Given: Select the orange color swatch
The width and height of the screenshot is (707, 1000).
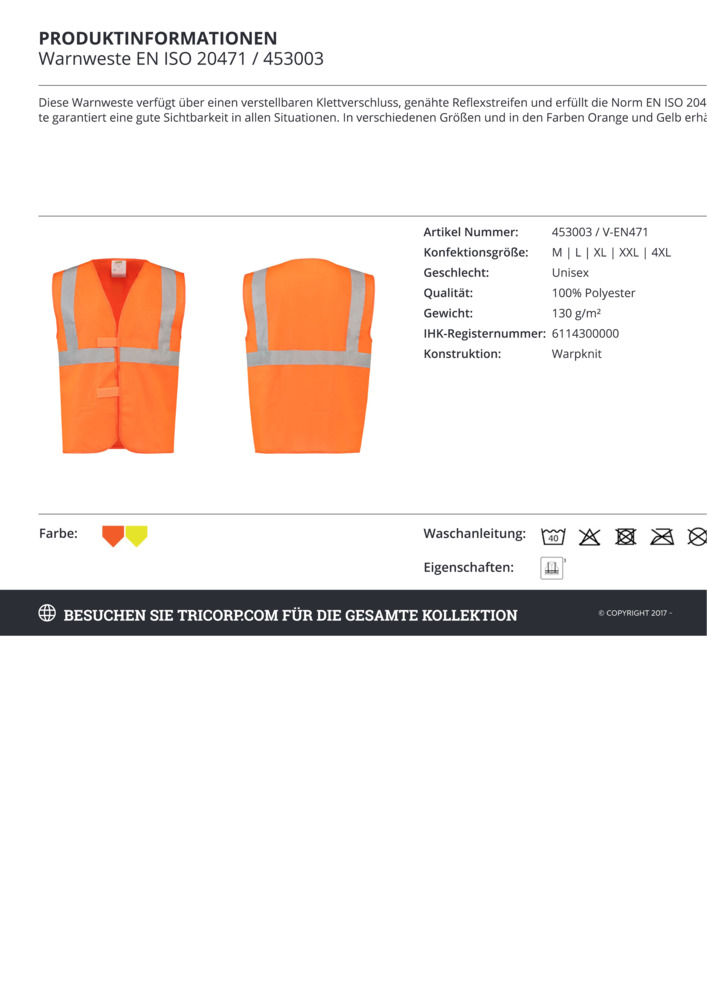Looking at the screenshot, I should [x=113, y=536].
